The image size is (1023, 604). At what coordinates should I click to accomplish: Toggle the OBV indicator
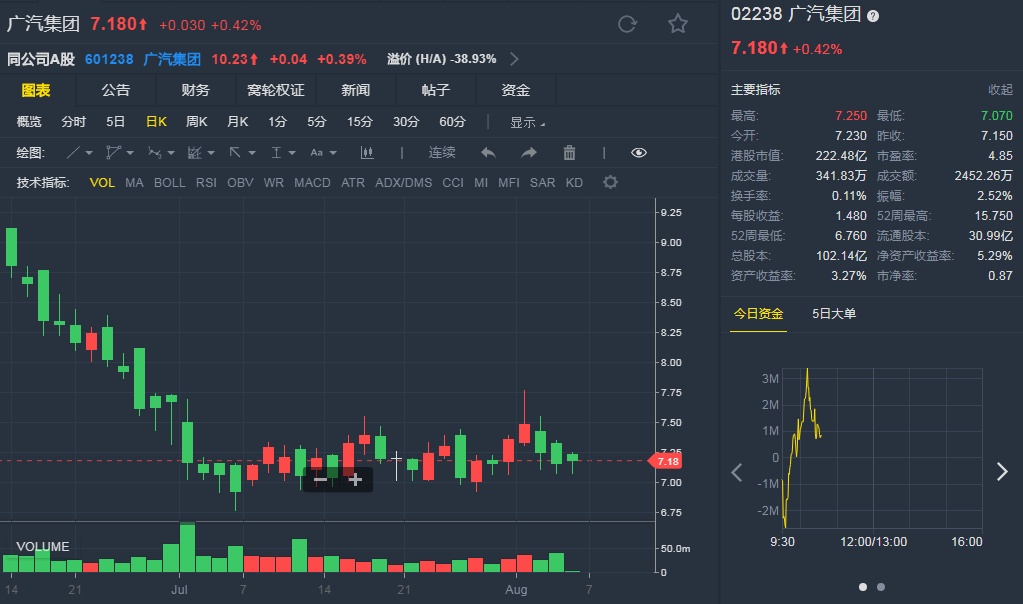pos(240,183)
